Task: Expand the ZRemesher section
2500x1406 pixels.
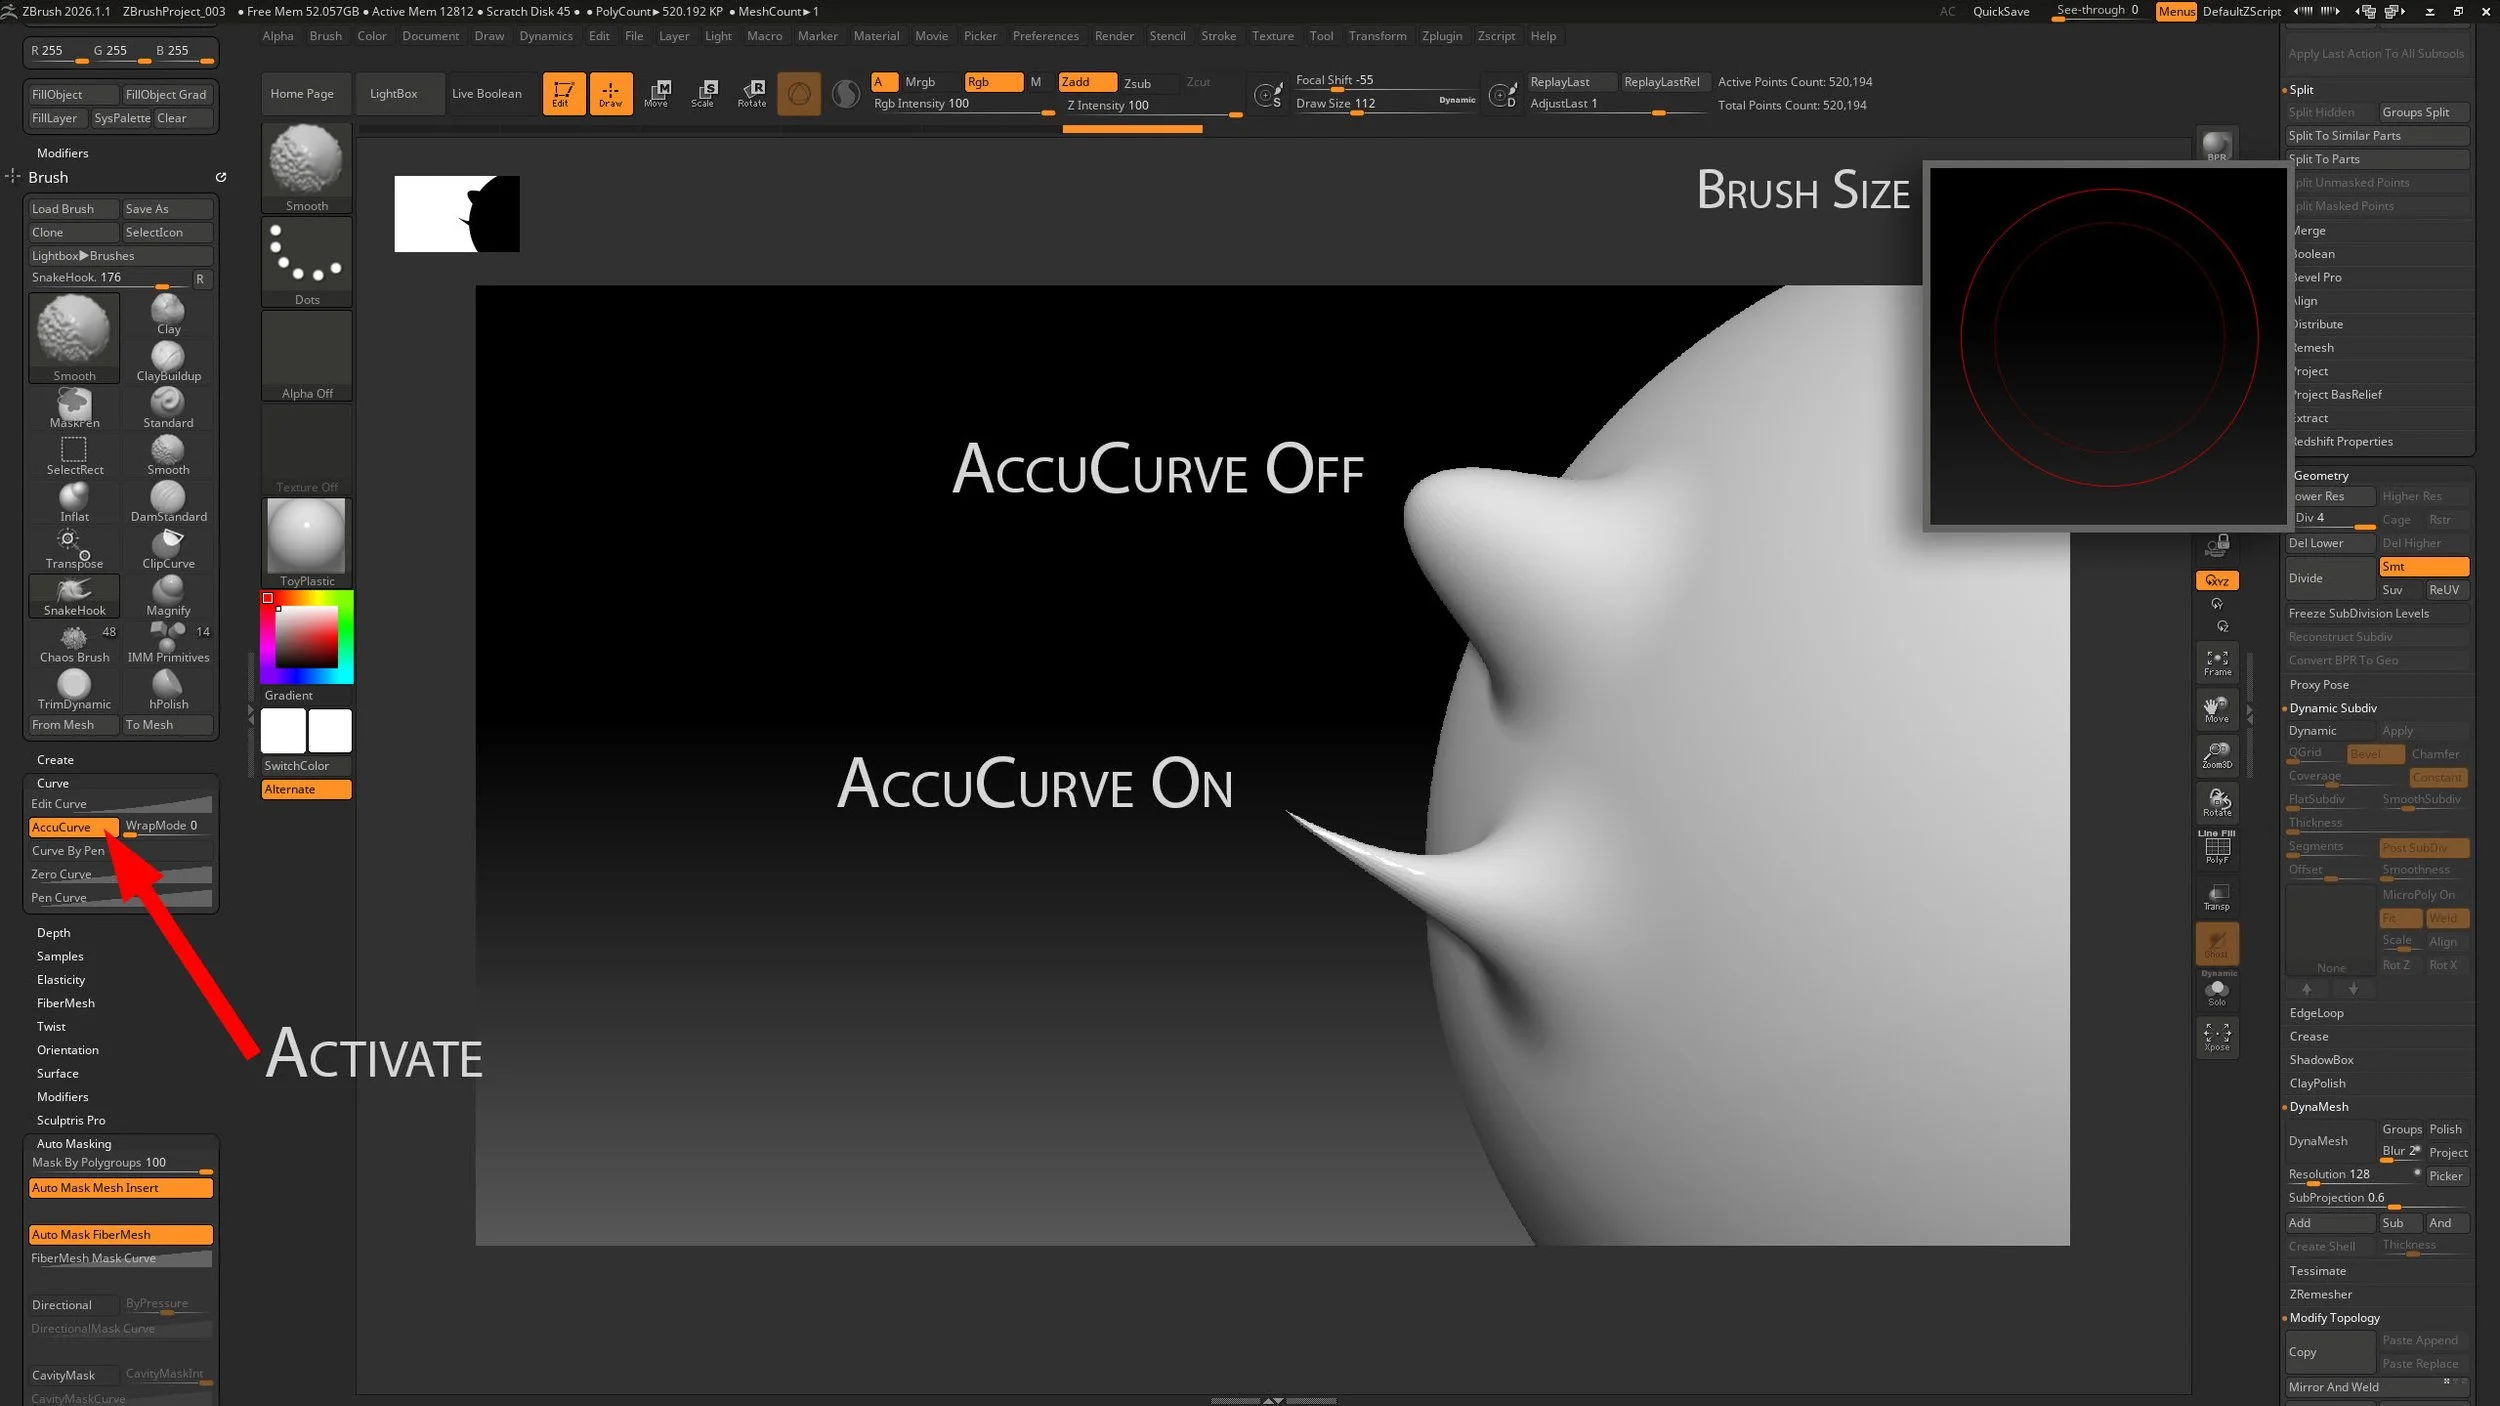Action: tap(2320, 1294)
